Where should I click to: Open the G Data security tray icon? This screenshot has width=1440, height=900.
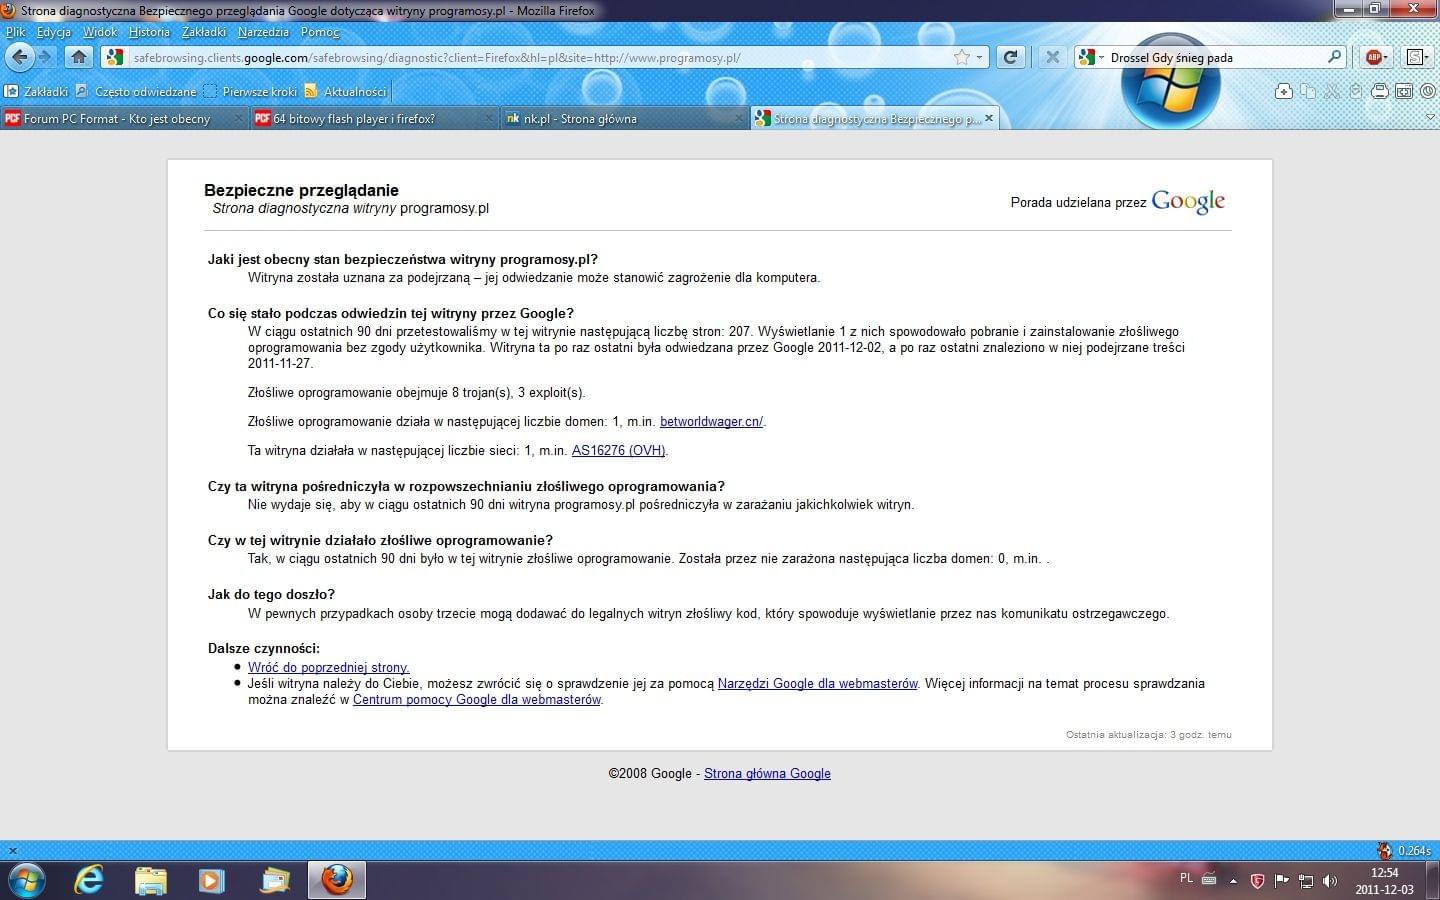click(x=1257, y=881)
